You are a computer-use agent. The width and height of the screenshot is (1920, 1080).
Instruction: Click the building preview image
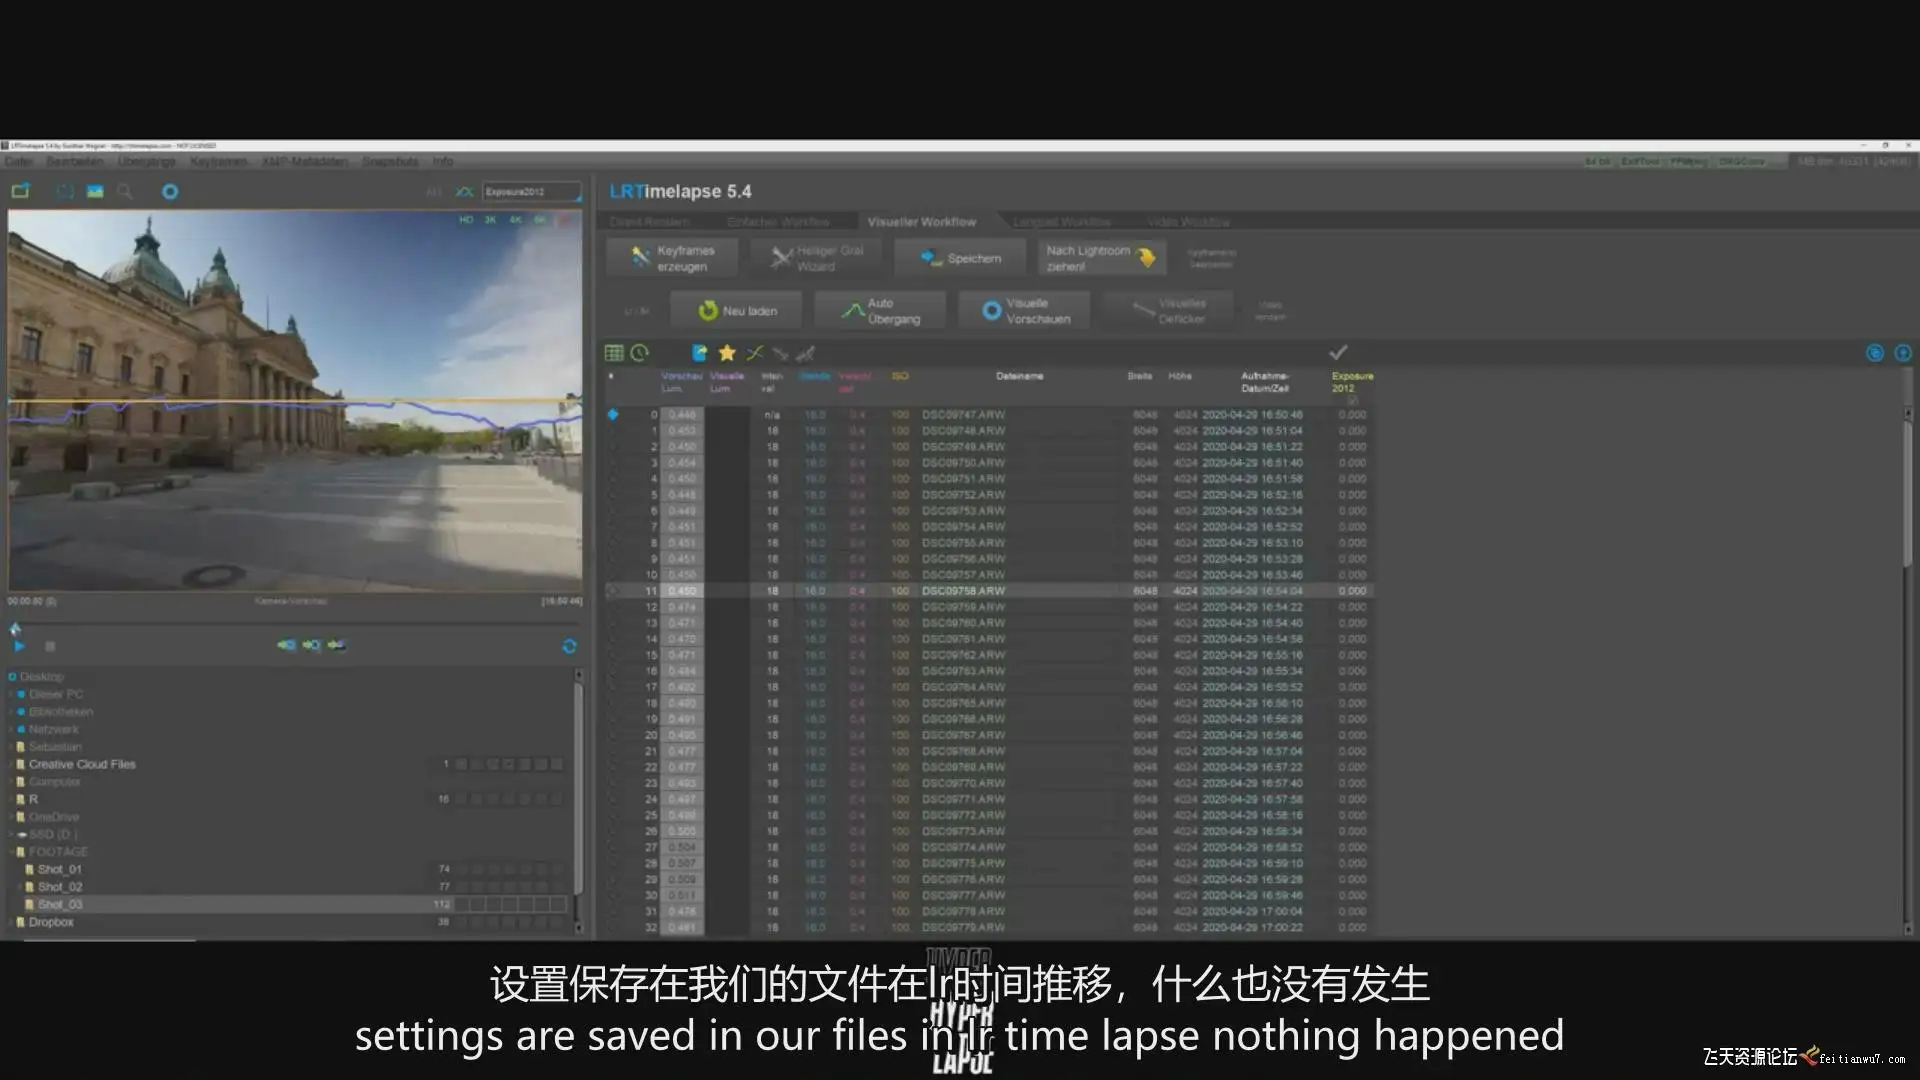295,400
